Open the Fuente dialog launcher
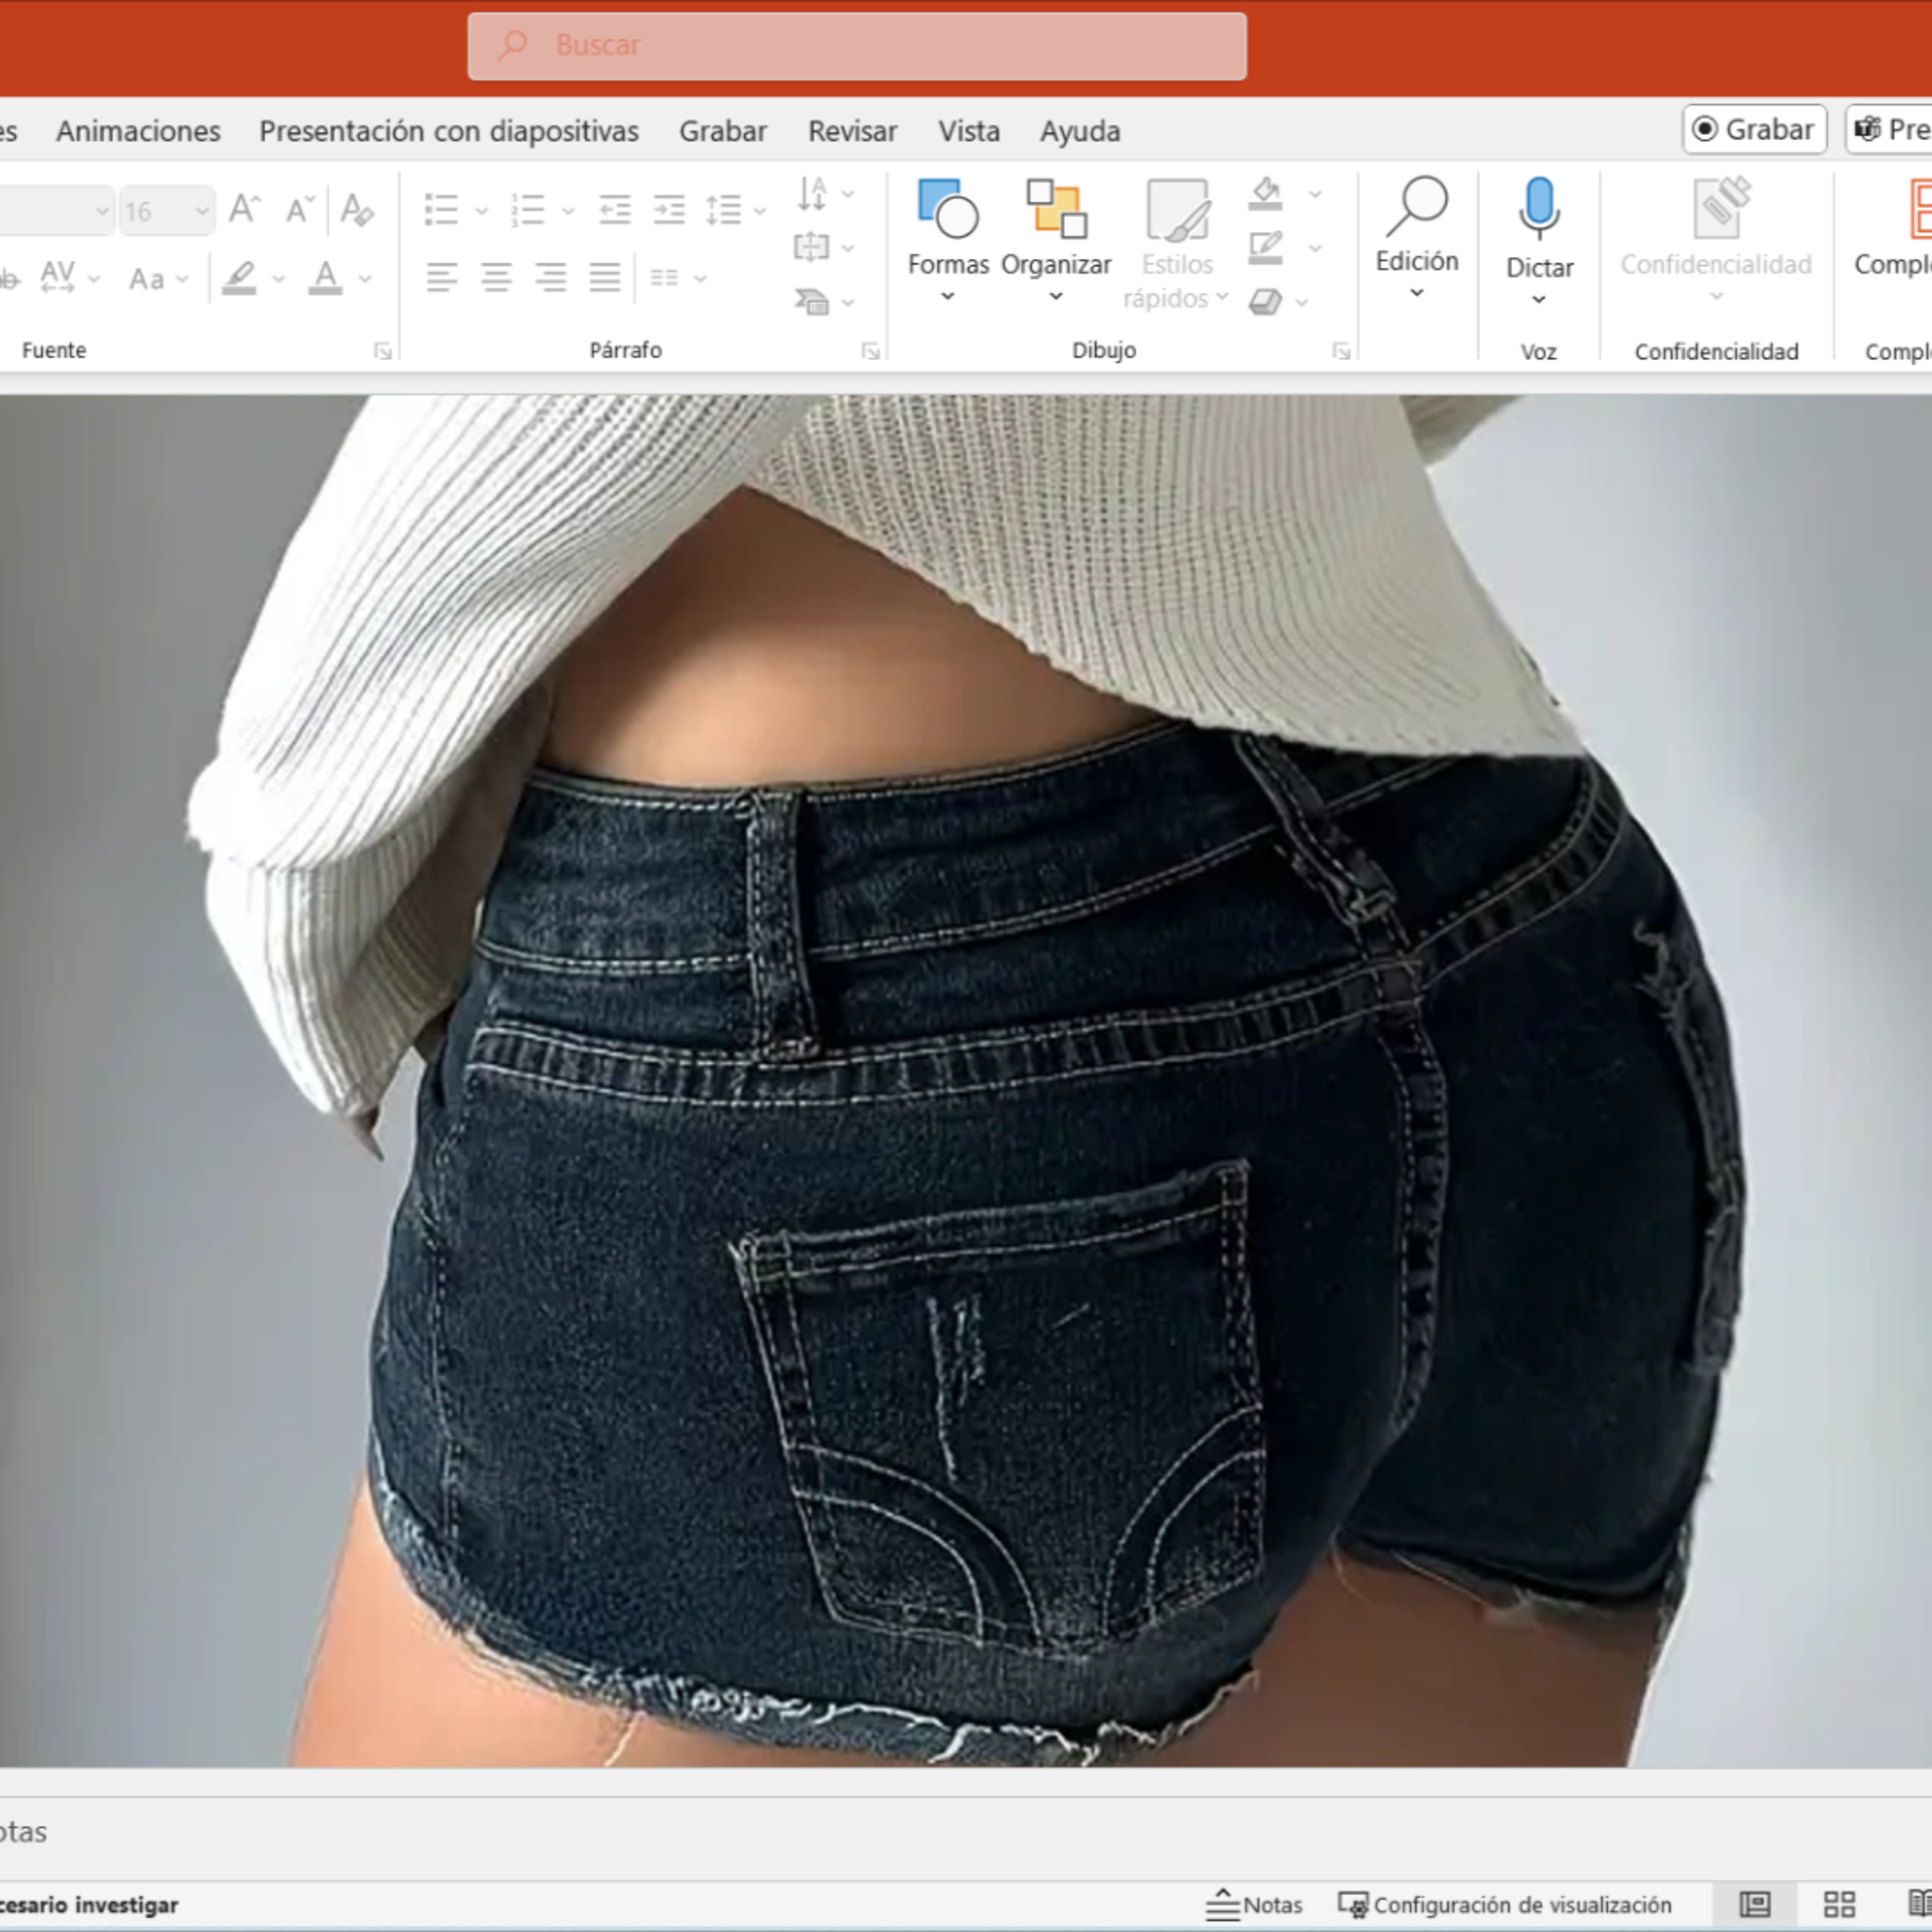This screenshot has height=1932, width=1932. (x=382, y=351)
